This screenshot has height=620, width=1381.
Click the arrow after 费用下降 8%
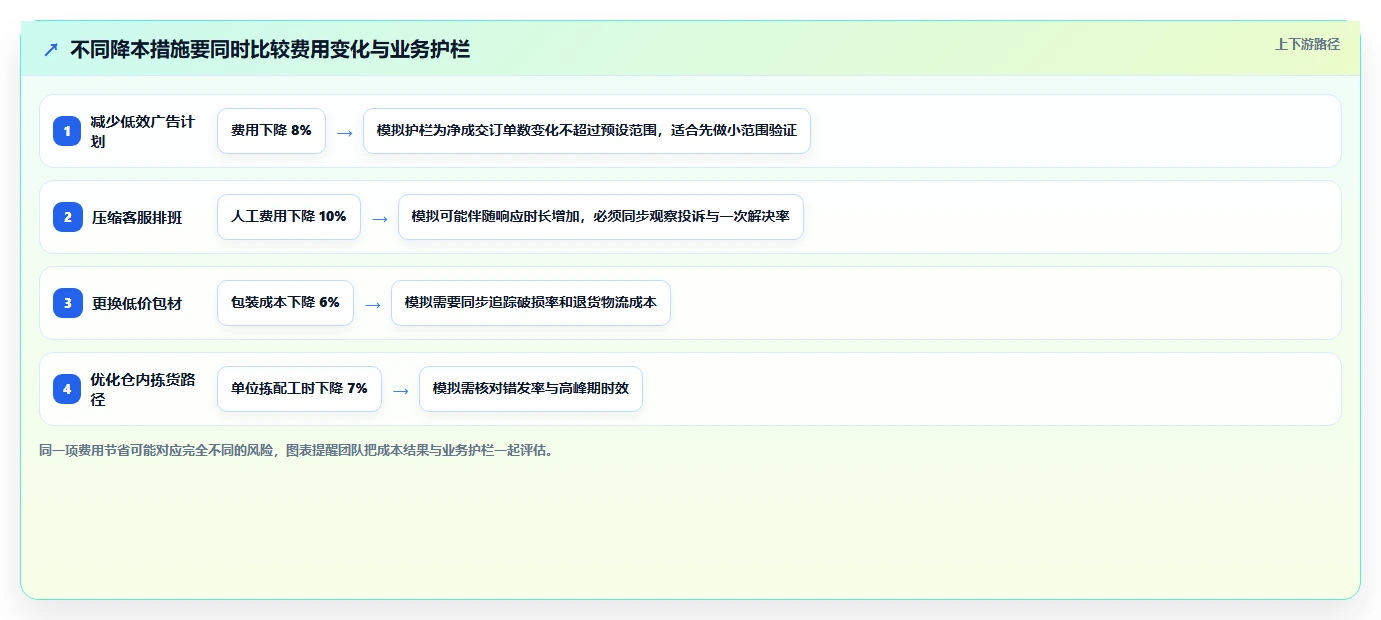344,132
